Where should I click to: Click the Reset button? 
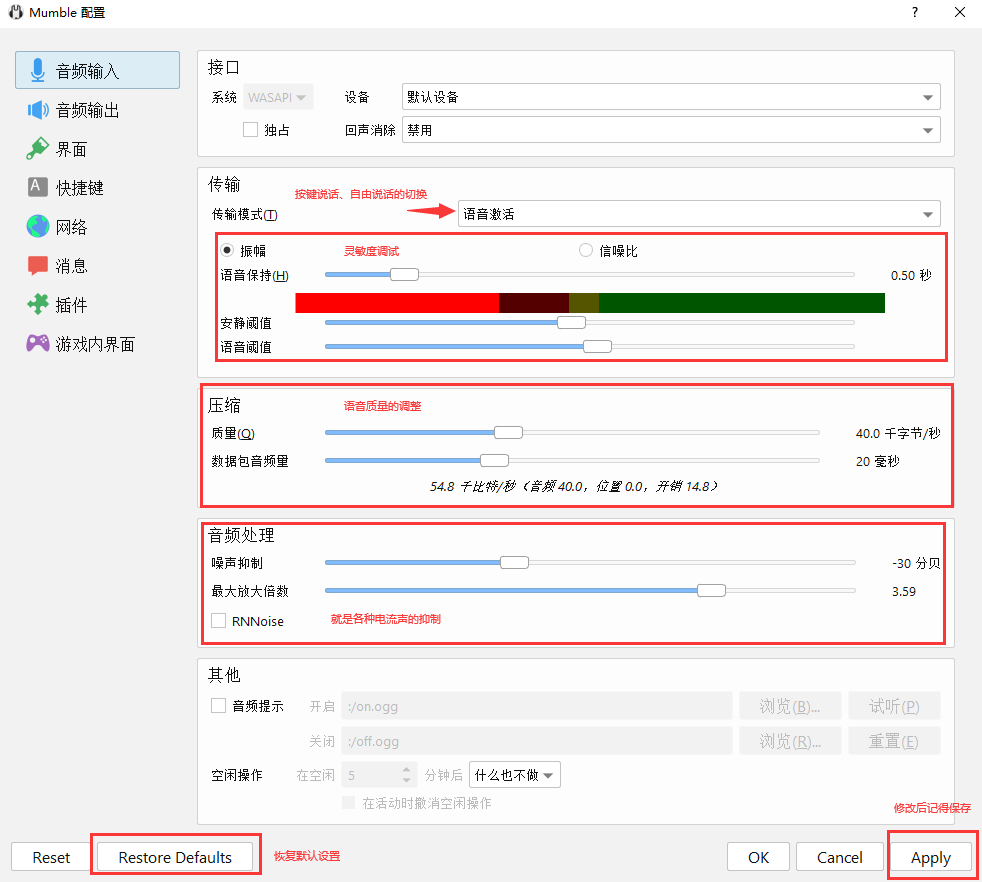pyautogui.click(x=51, y=857)
